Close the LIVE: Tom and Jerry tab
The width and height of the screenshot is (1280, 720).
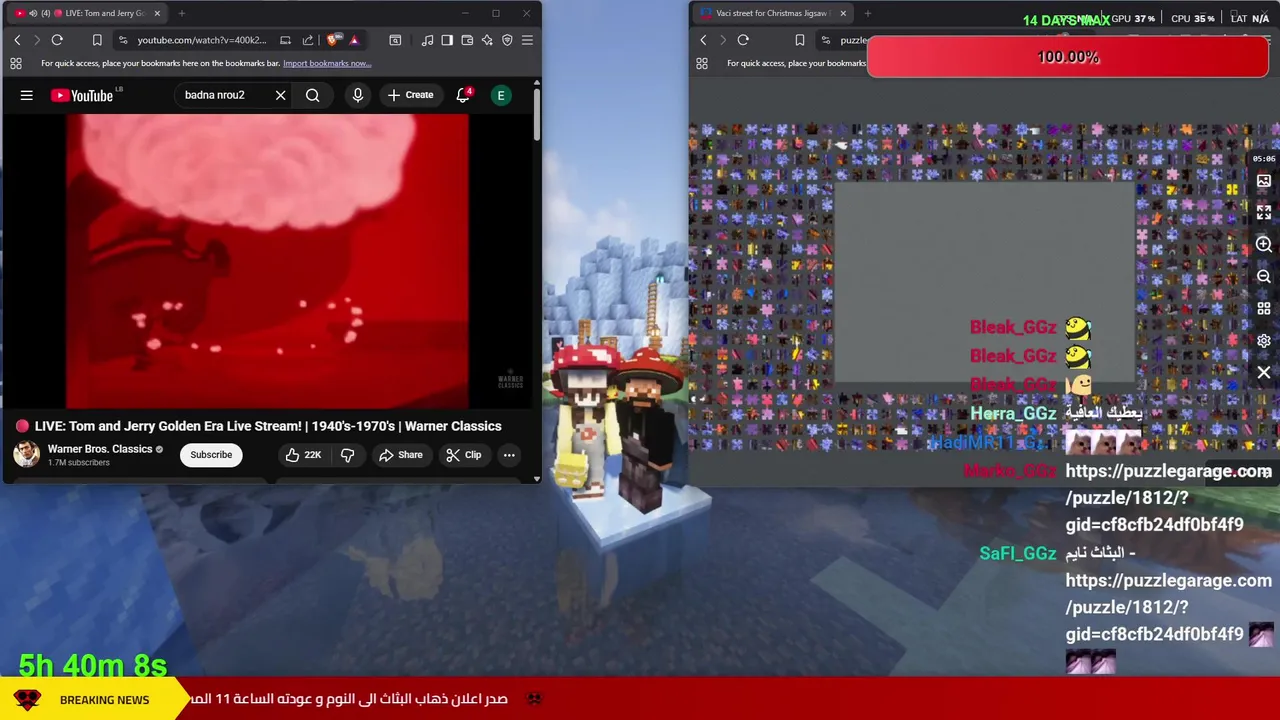[x=157, y=14]
